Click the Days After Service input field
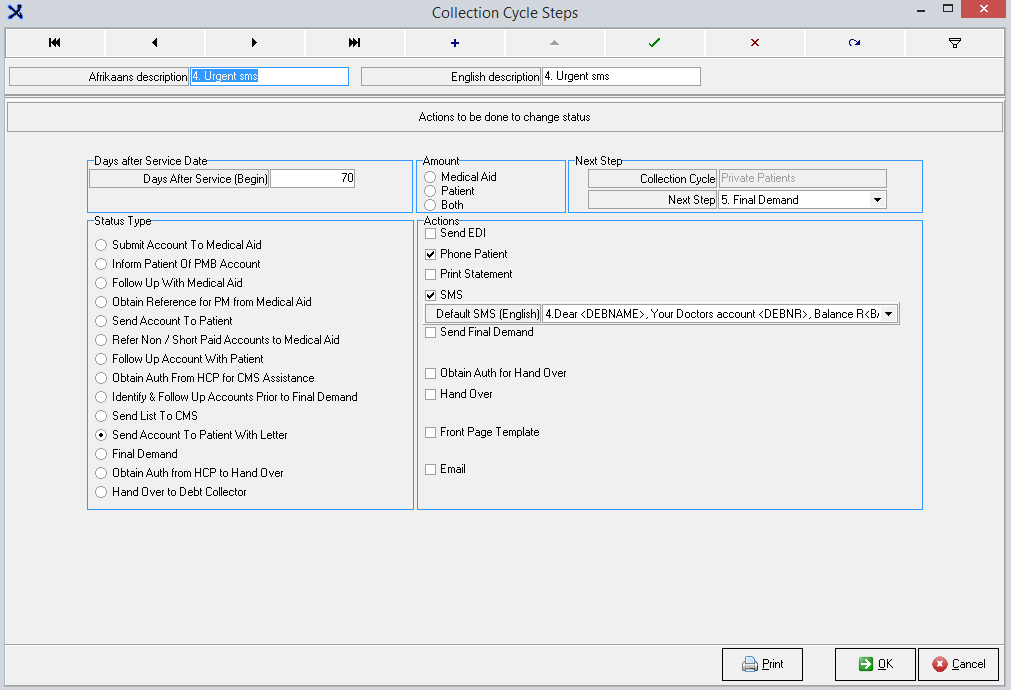The image size is (1011, 690). coord(312,179)
